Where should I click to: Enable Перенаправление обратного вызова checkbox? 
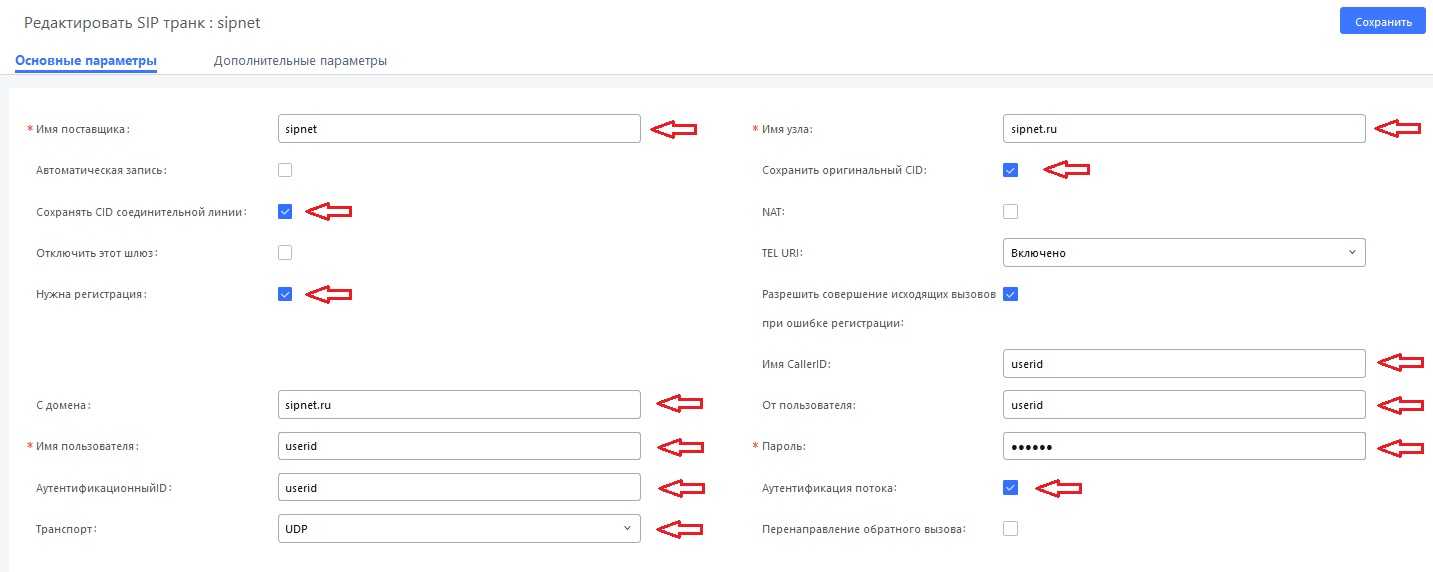[x=1010, y=529]
